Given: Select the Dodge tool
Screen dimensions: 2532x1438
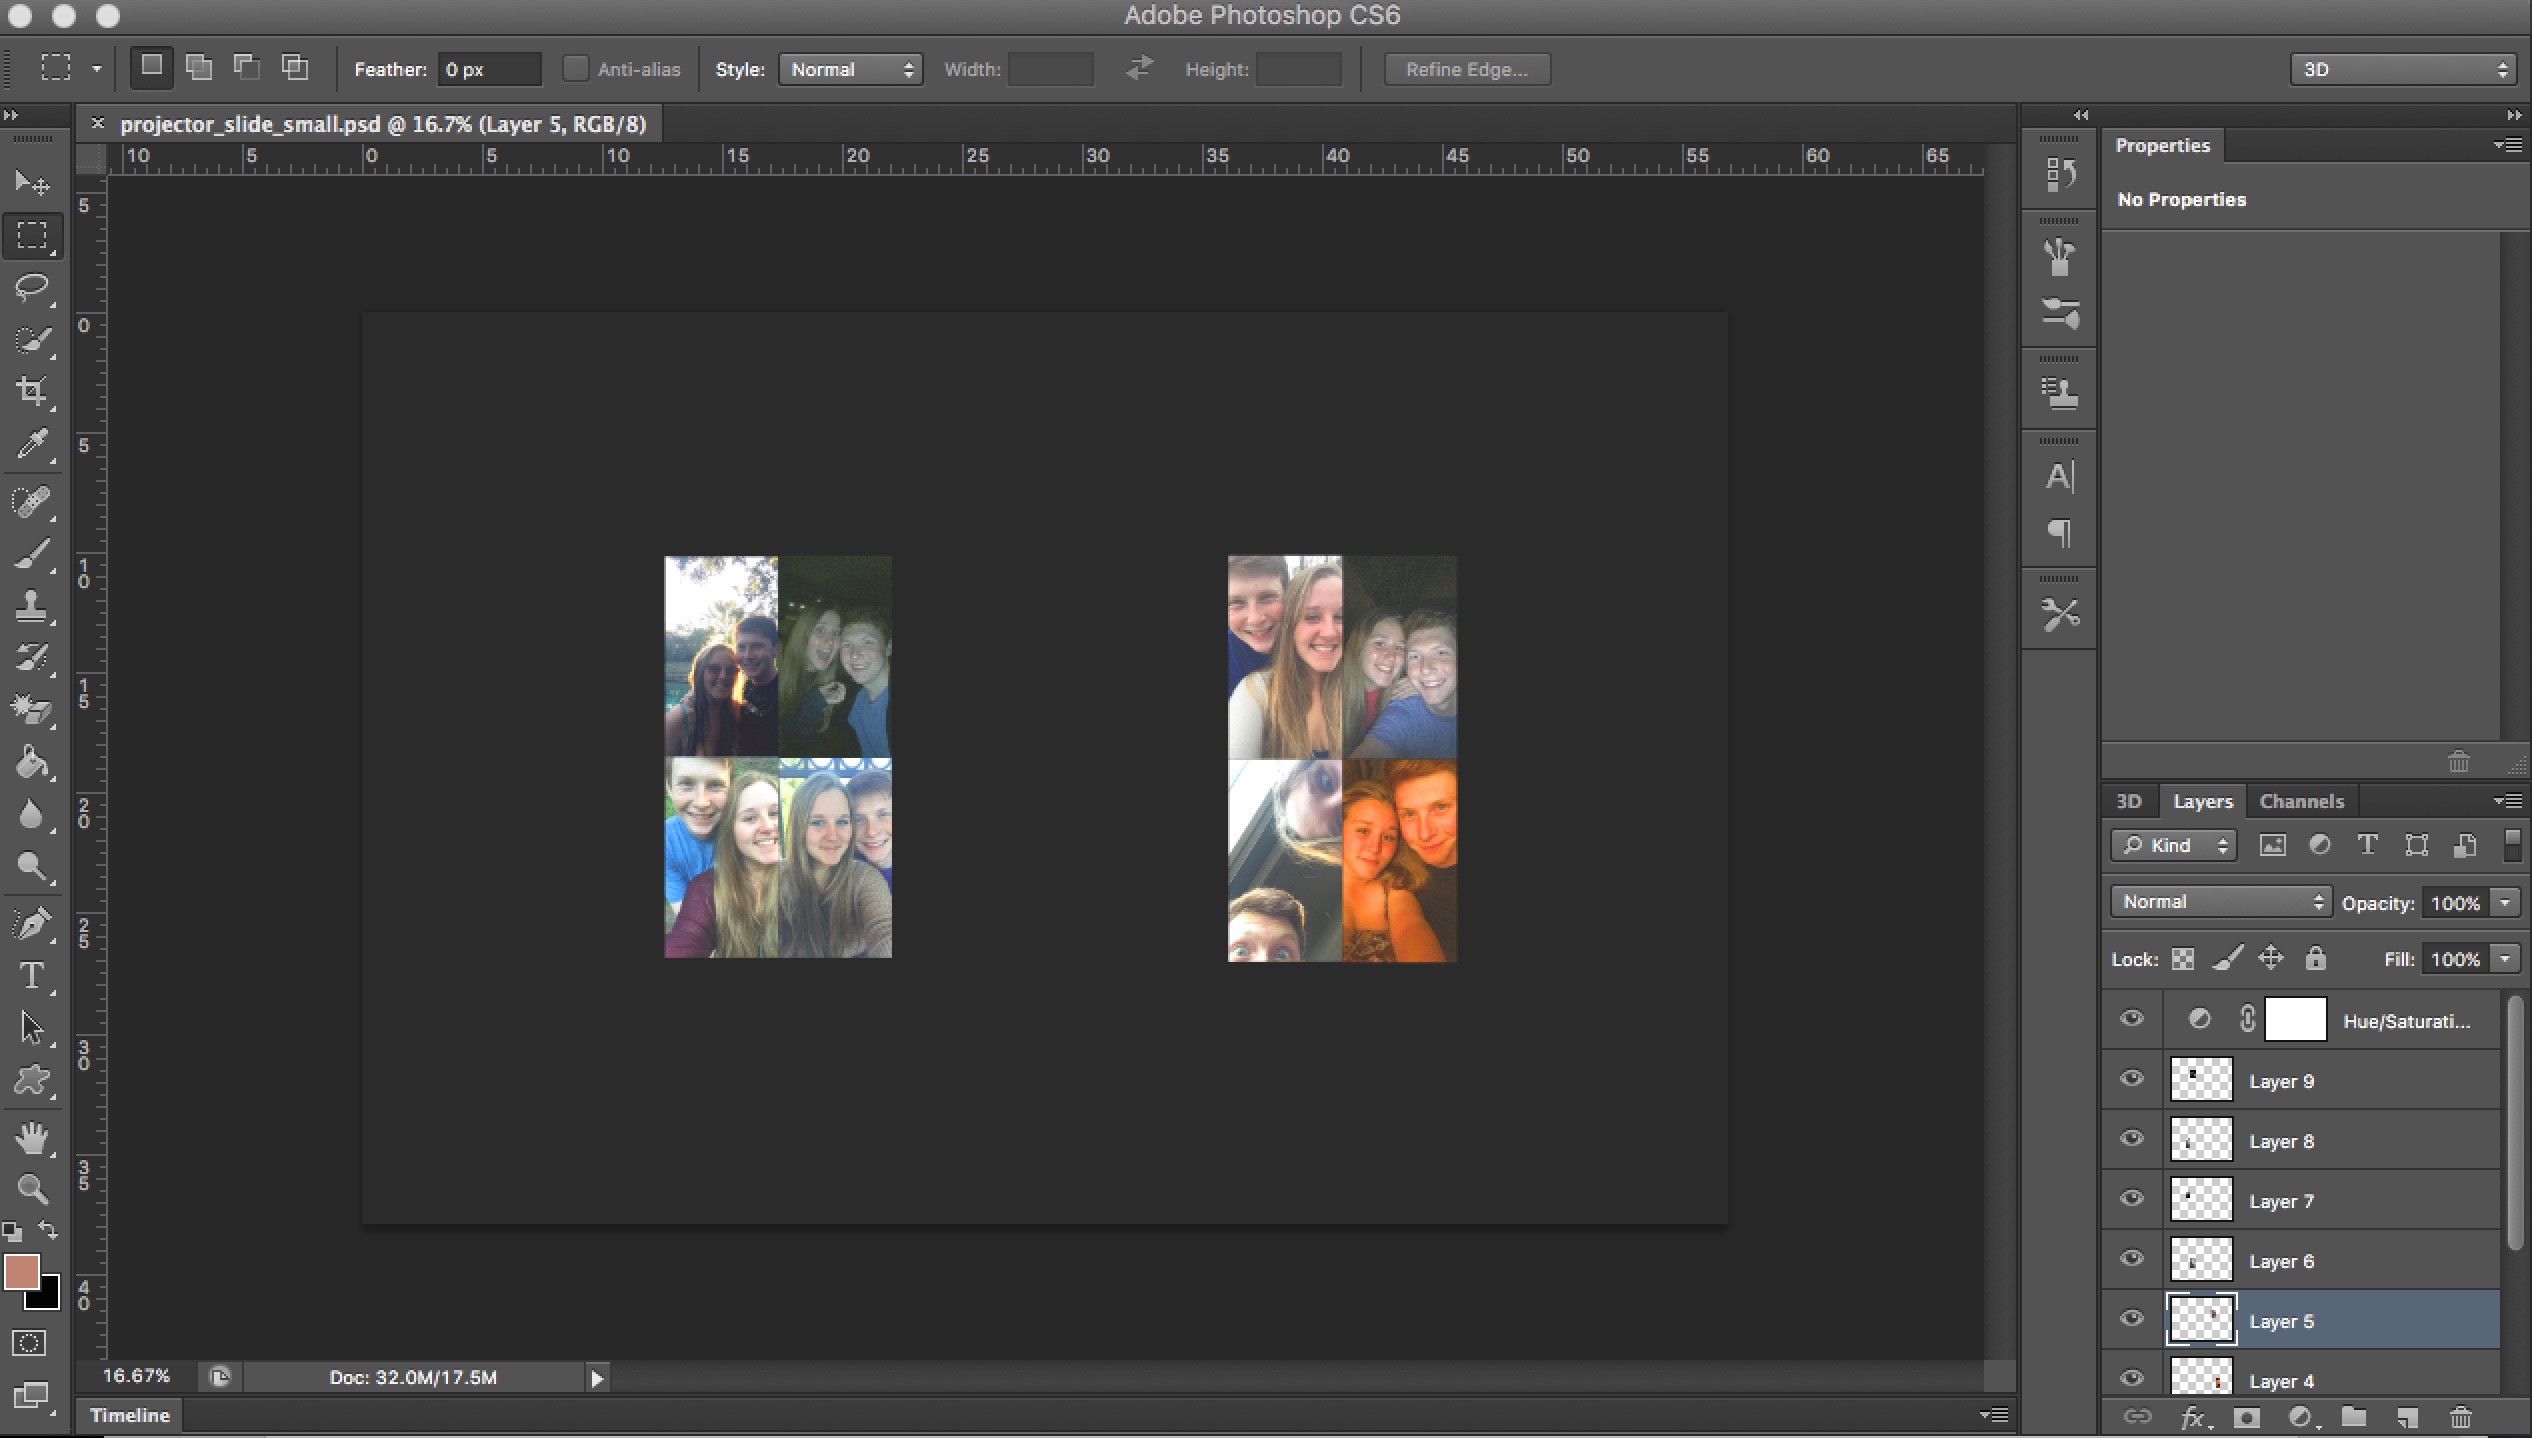Looking at the screenshot, I should 31,867.
